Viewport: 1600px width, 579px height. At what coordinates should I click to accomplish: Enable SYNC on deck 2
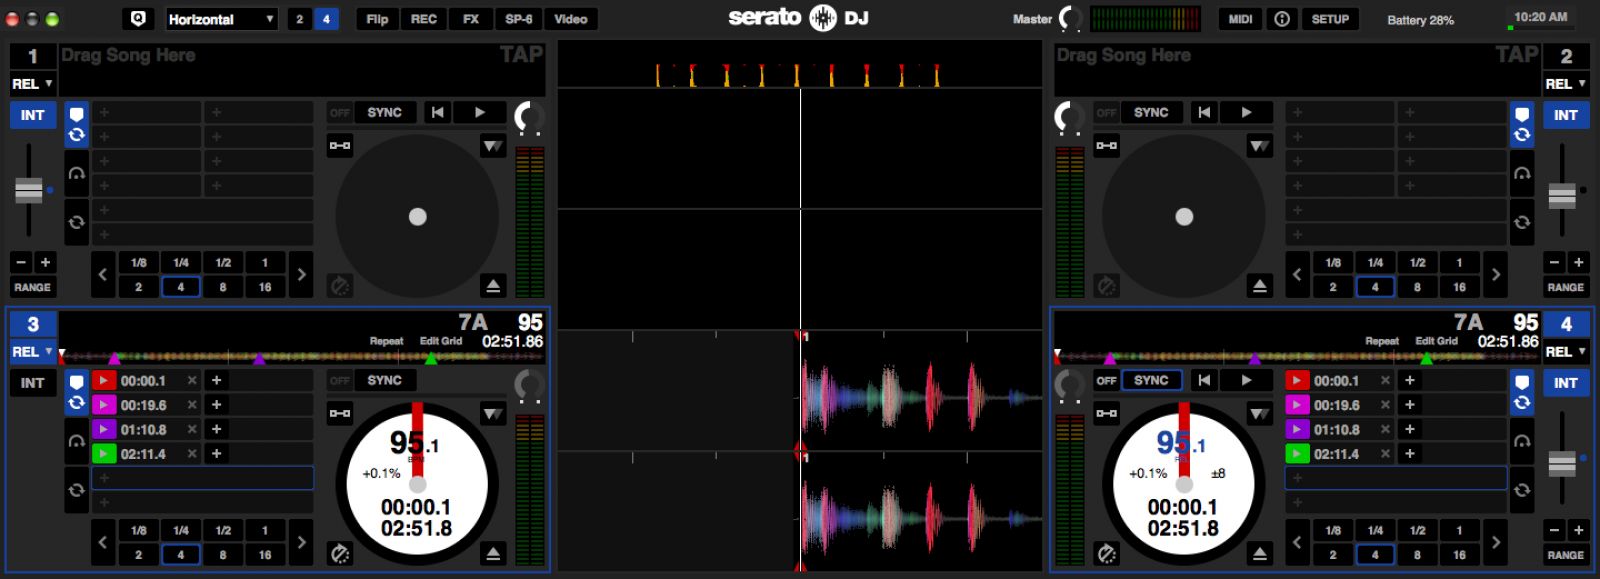pyautogui.click(x=1151, y=113)
